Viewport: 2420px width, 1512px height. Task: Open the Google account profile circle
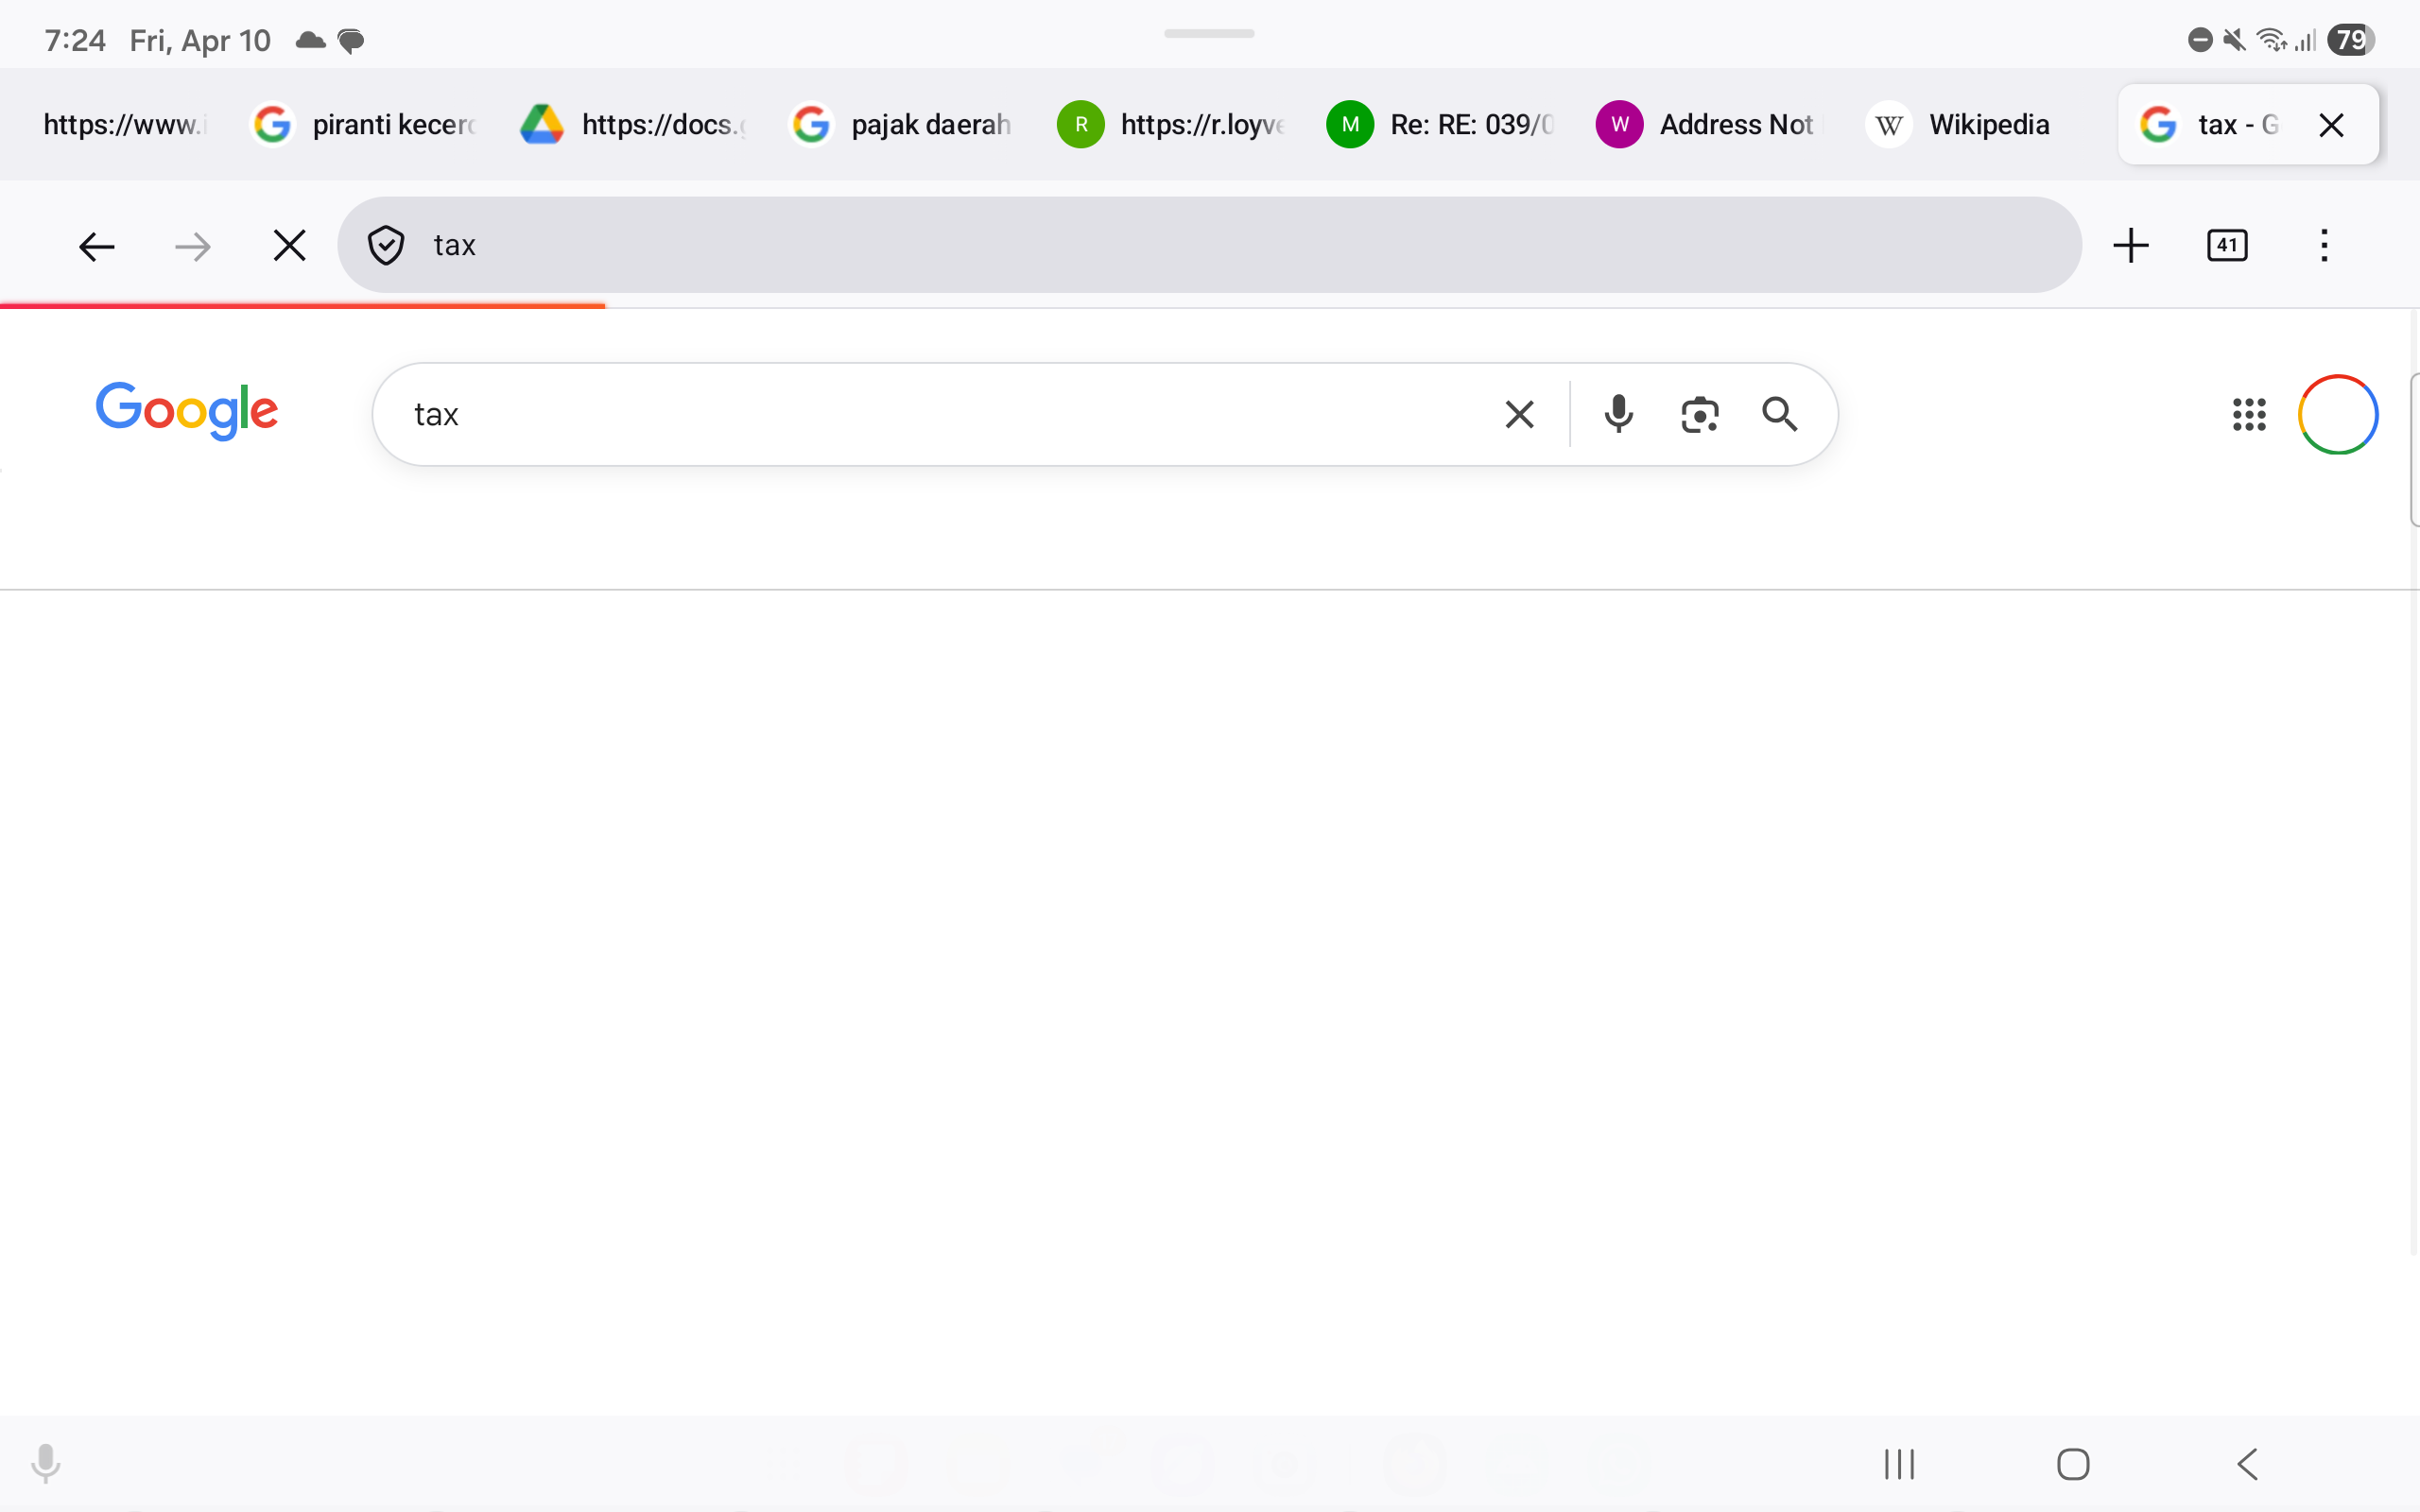[2337, 413]
